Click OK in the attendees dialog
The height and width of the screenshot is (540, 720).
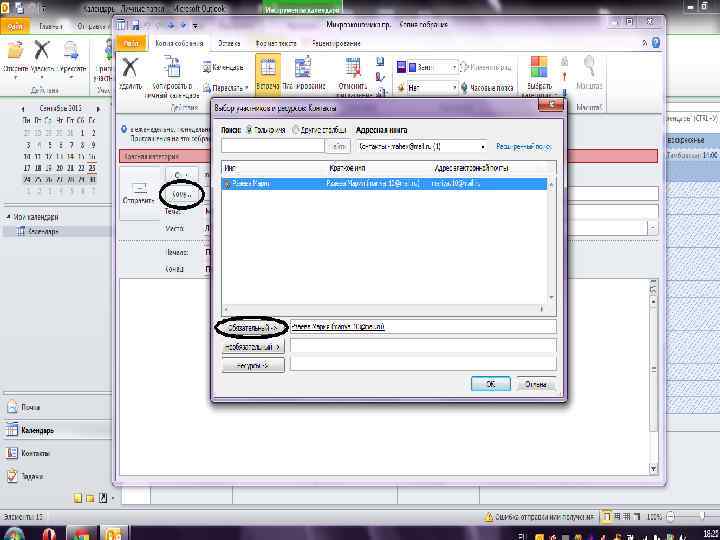490,384
